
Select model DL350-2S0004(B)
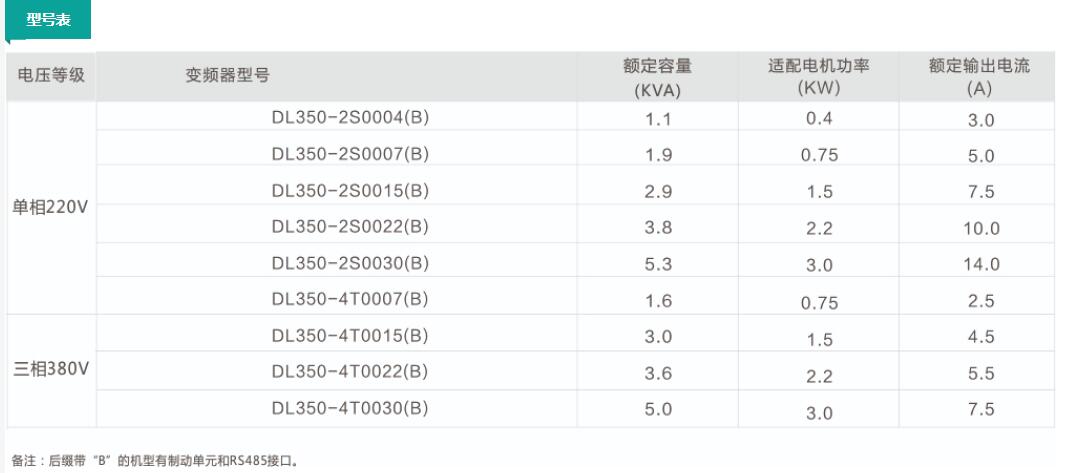coord(350,119)
